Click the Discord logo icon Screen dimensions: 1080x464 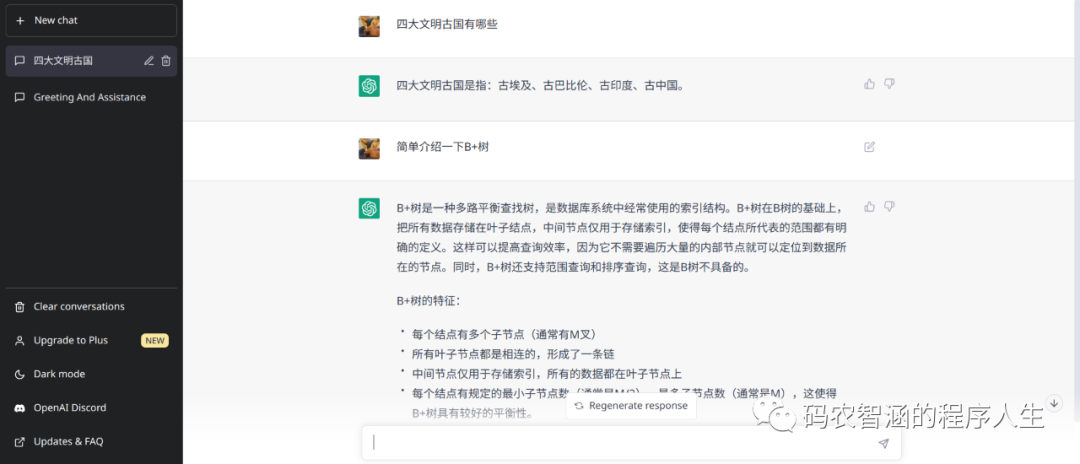19,408
